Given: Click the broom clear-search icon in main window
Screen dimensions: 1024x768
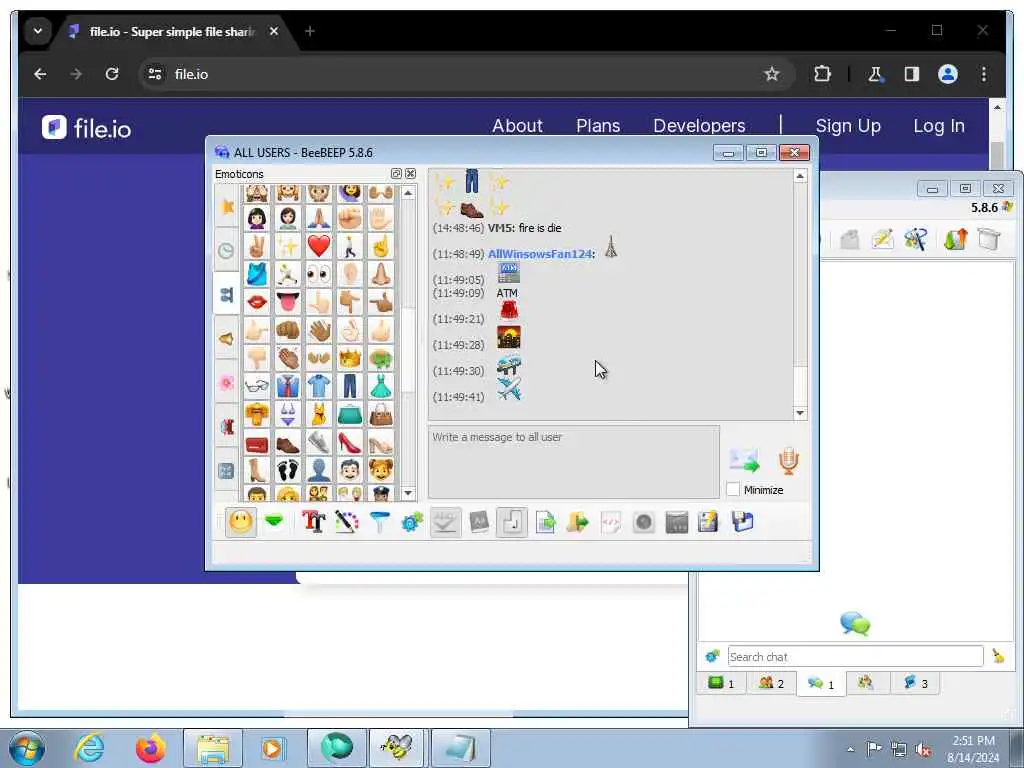Looking at the screenshot, I should tap(998, 656).
